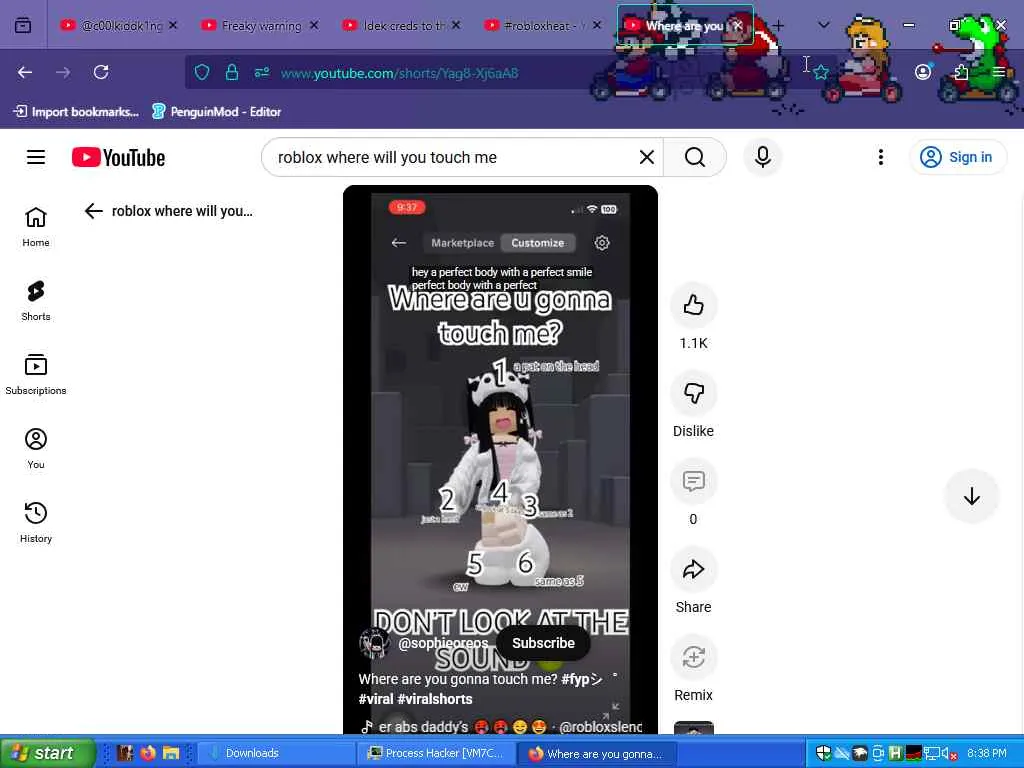
Task: Click the sound track link at video bottom
Action: tap(502, 727)
